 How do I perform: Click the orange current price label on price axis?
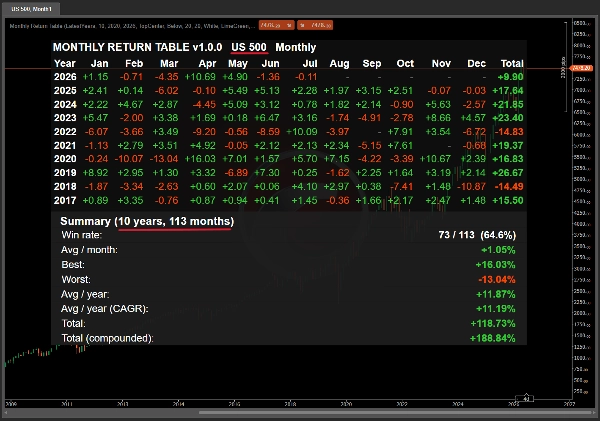coord(582,68)
